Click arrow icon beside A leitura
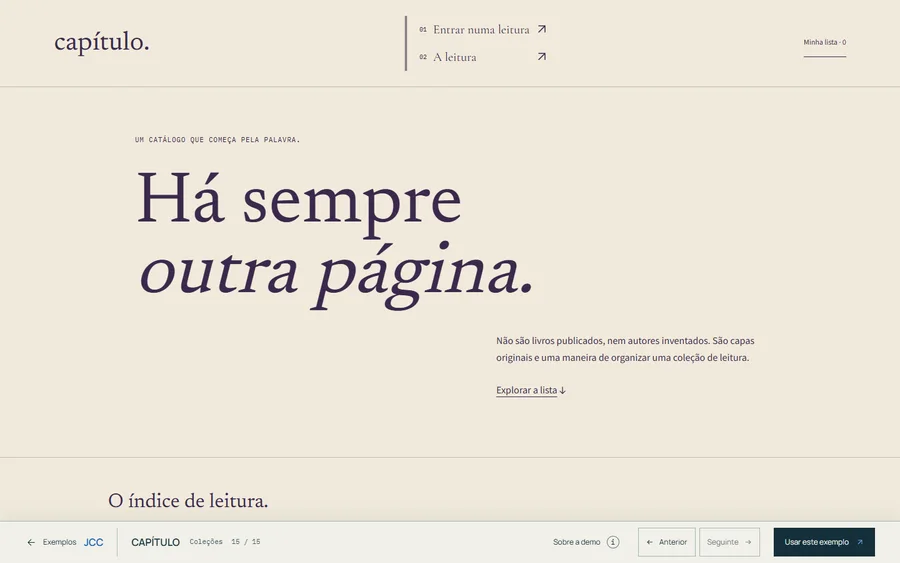Screen dimensions: 900x563 541,57
